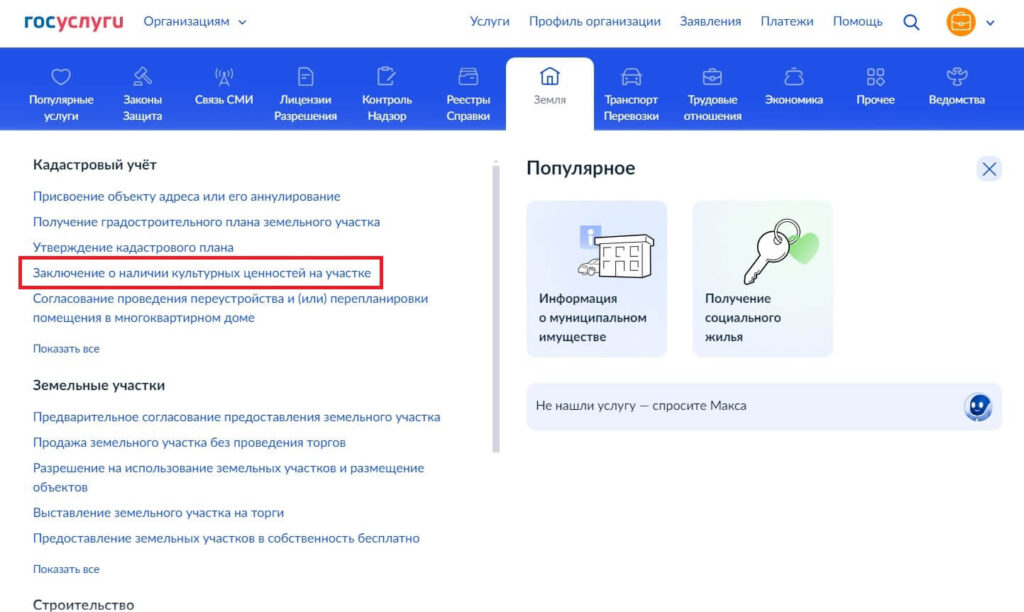Go to Заявления in the top menu
The height and width of the screenshot is (612, 1024).
click(x=710, y=22)
